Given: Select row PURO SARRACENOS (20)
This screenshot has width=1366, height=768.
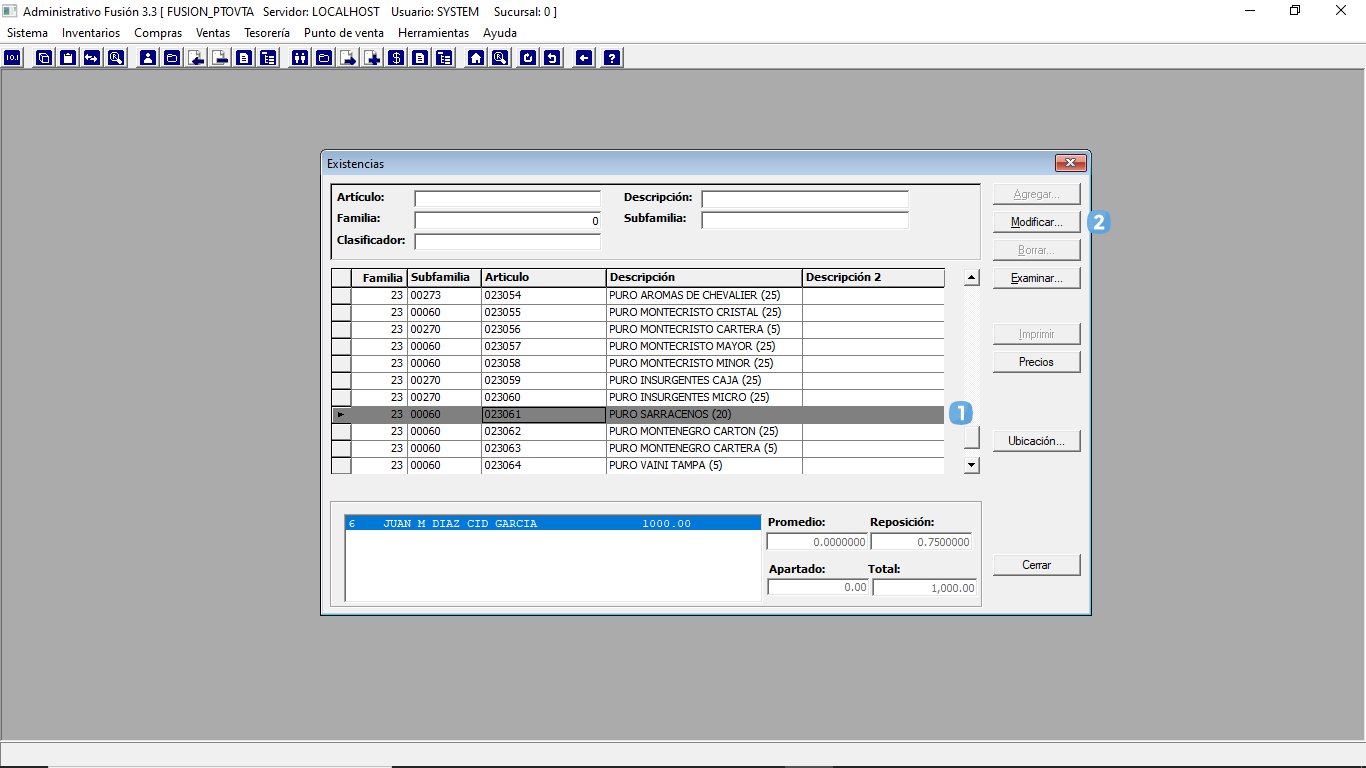Looking at the screenshot, I should (x=638, y=414).
